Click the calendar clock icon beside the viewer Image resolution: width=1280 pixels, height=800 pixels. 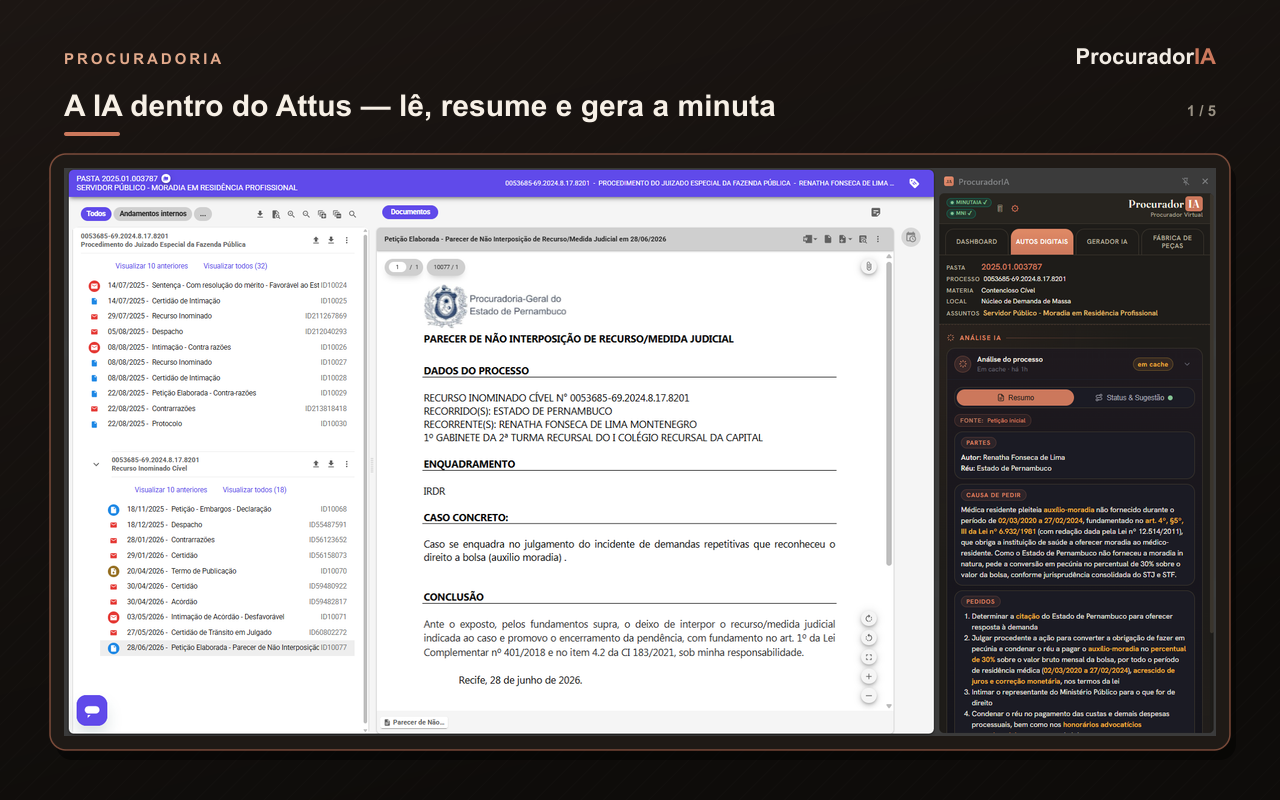(x=911, y=237)
